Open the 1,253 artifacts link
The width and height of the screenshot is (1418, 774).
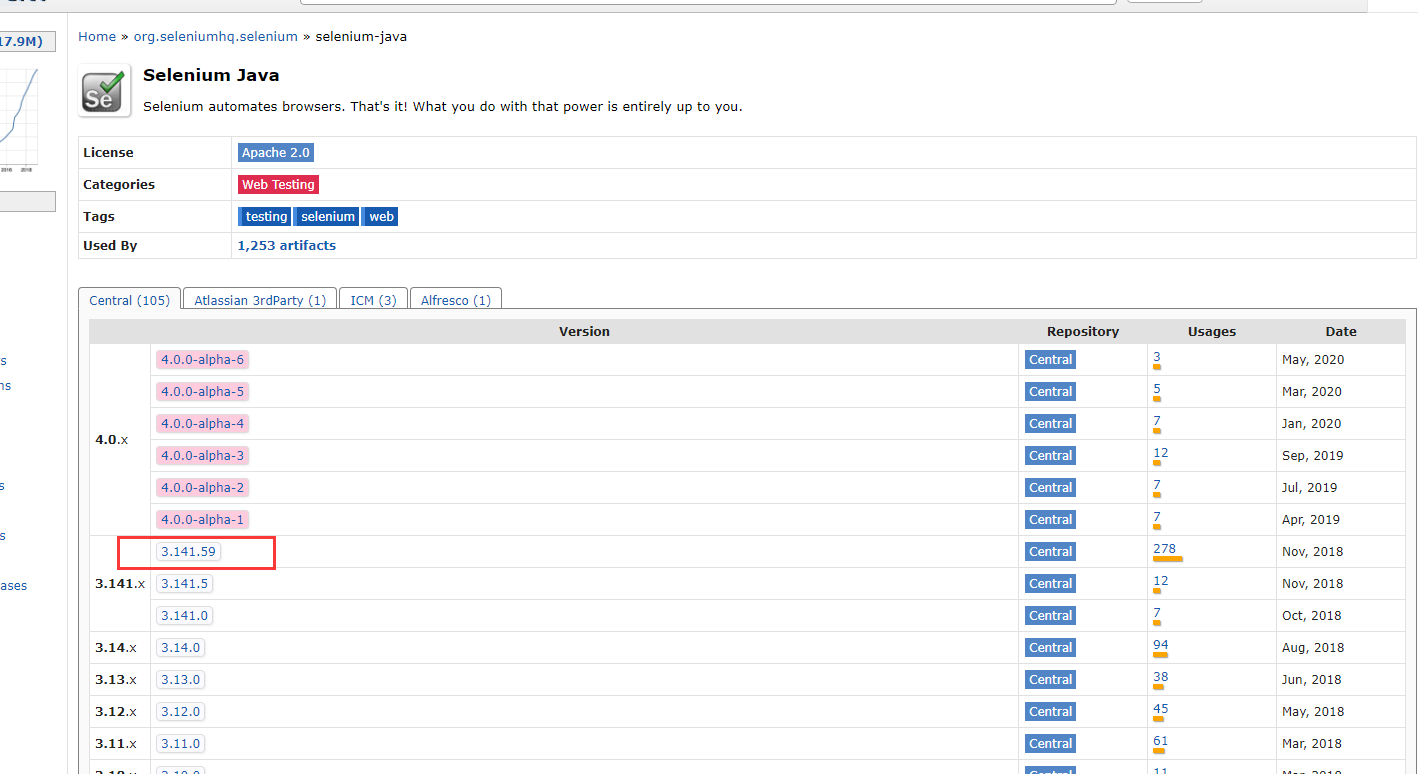click(x=287, y=245)
